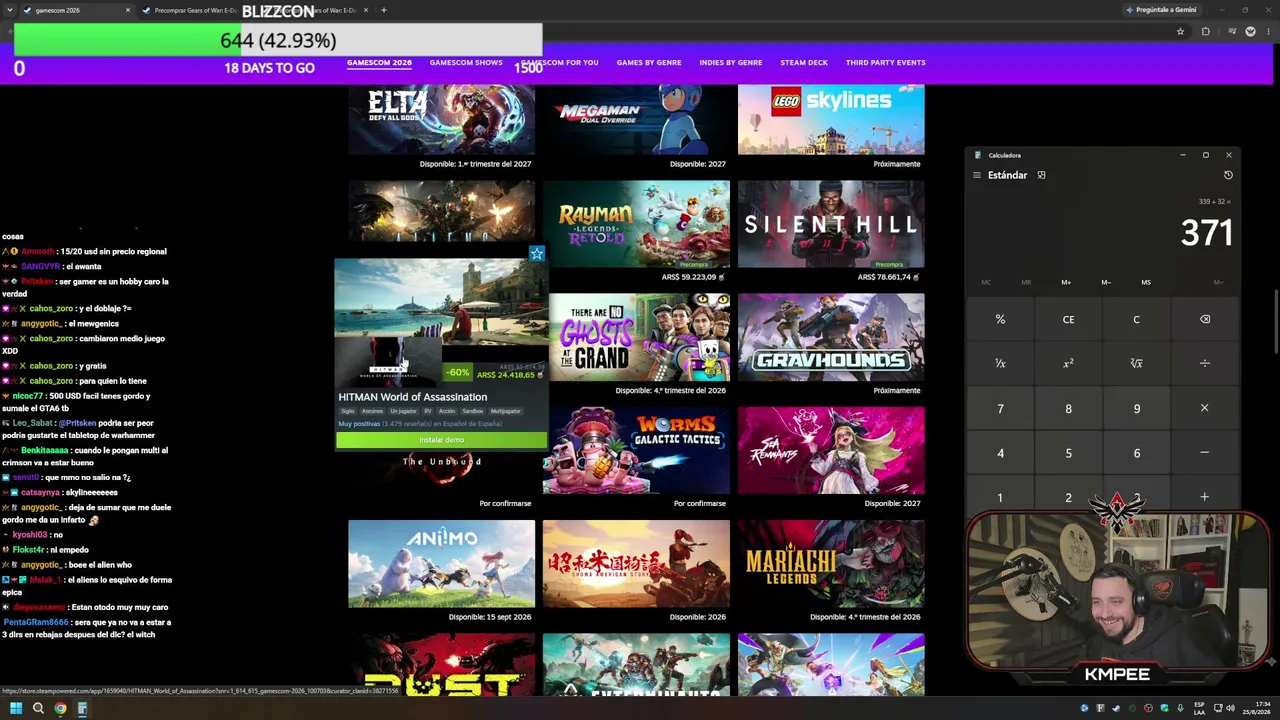Open the Mariachi Legends game card
1280x720 pixels.
point(831,564)
